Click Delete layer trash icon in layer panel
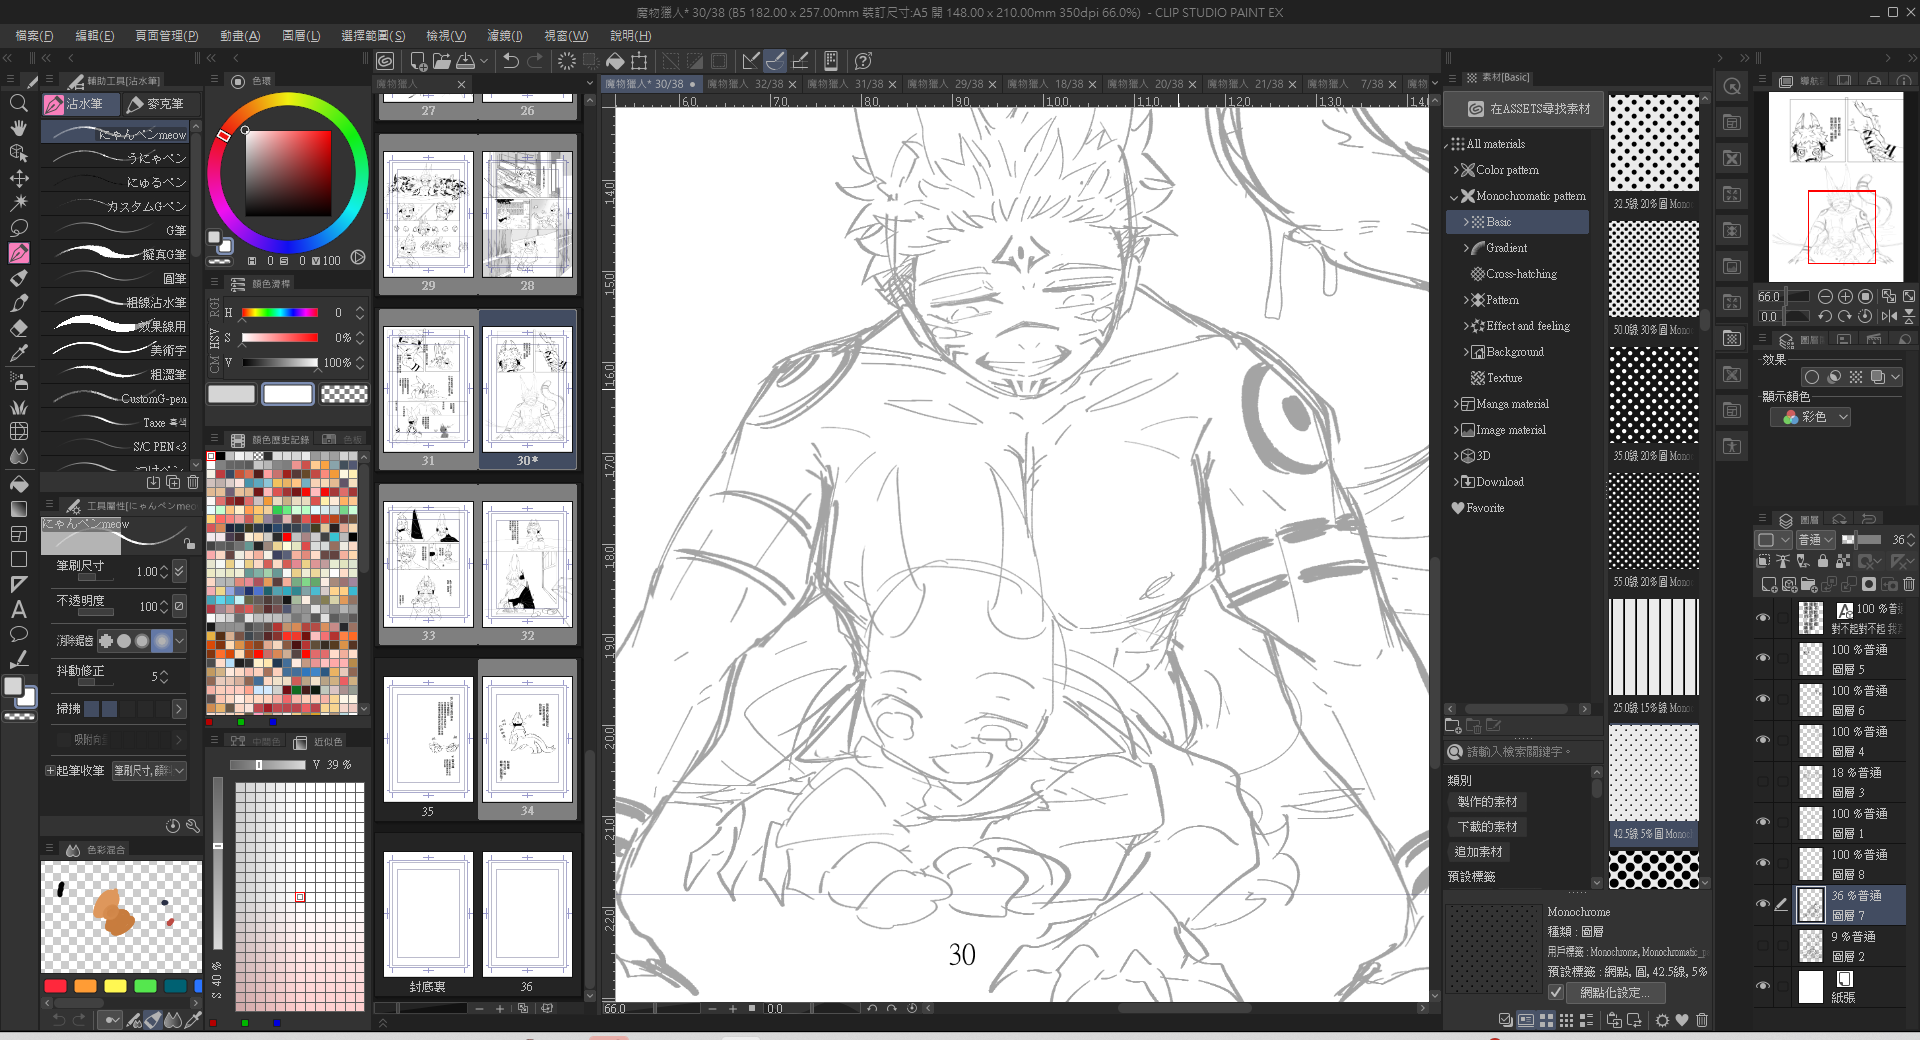The width and height of the screenshot is (1920, 1040). pyautogui.click(x=1908, y=584)
